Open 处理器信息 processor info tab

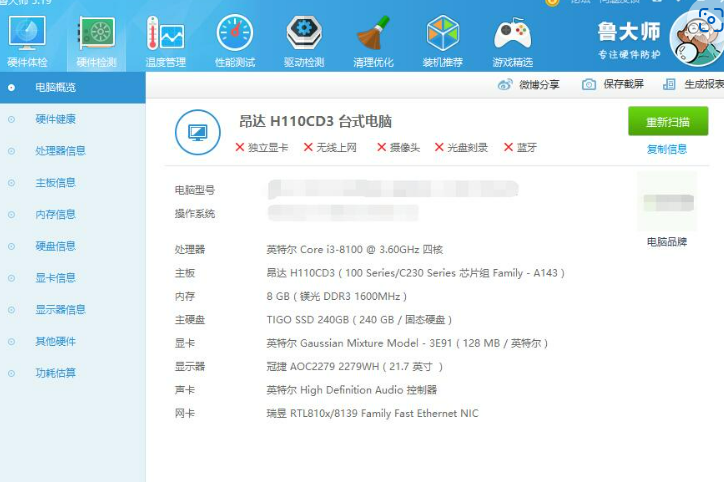[x=60, y=151]
